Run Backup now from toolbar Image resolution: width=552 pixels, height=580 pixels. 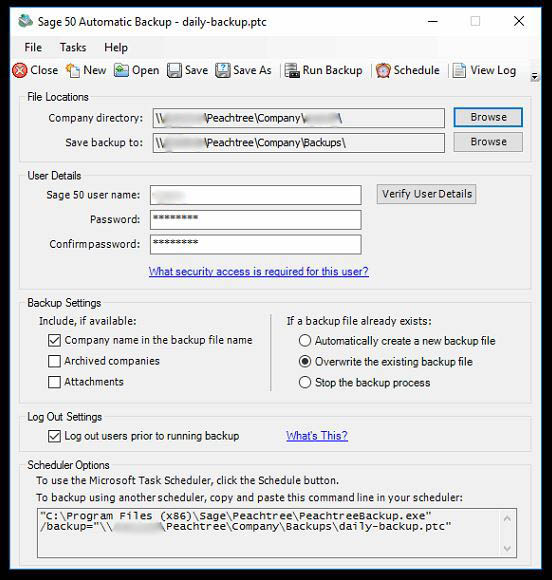[324, 70]
